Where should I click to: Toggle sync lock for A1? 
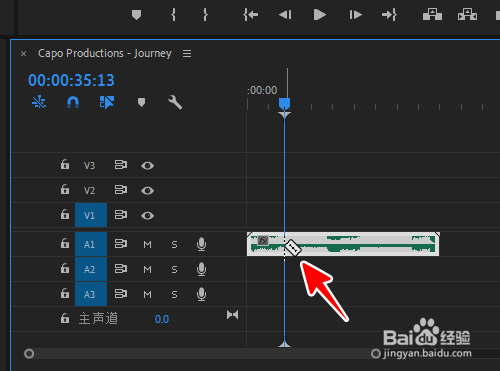pos(121,244)
